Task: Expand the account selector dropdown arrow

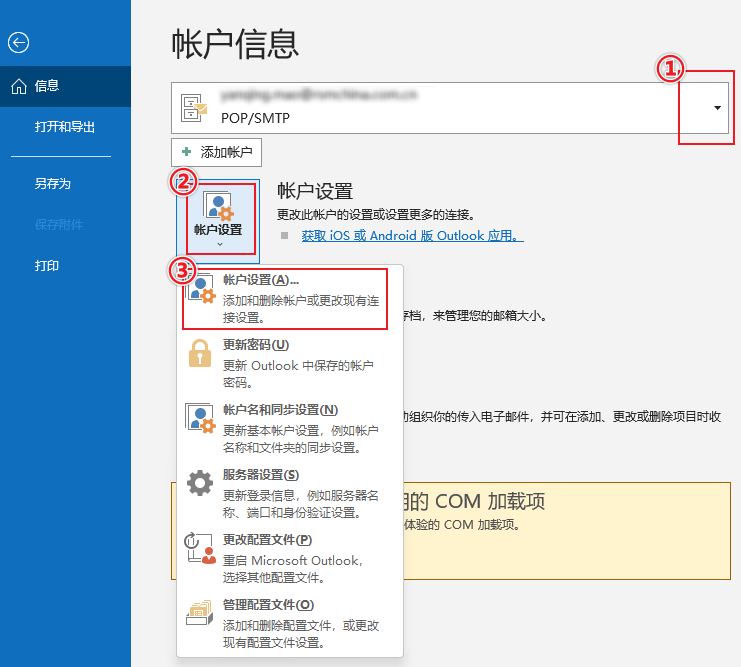Action: coord(718,108)
